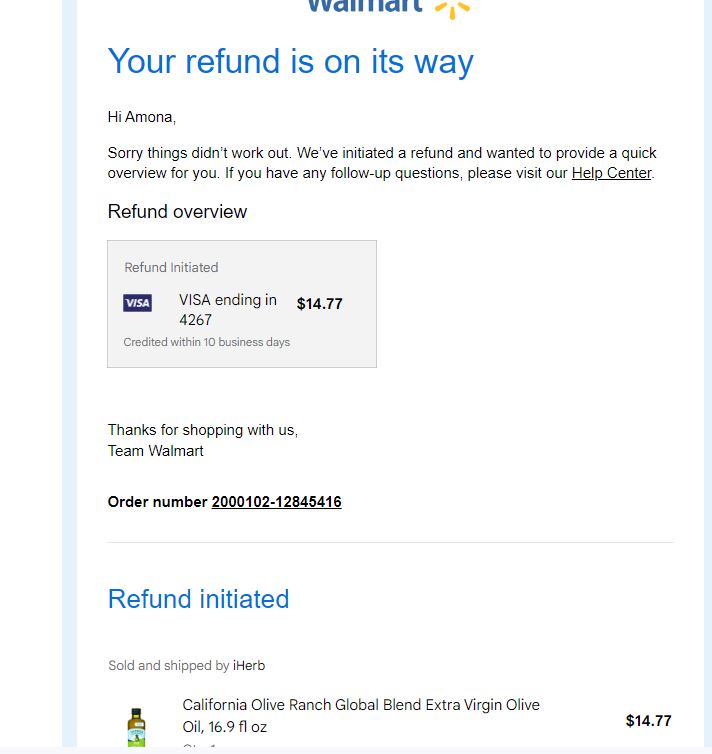Click the $14.77 refund amount in card
This screenshot has height=754, width=712.
coord(320,304)
